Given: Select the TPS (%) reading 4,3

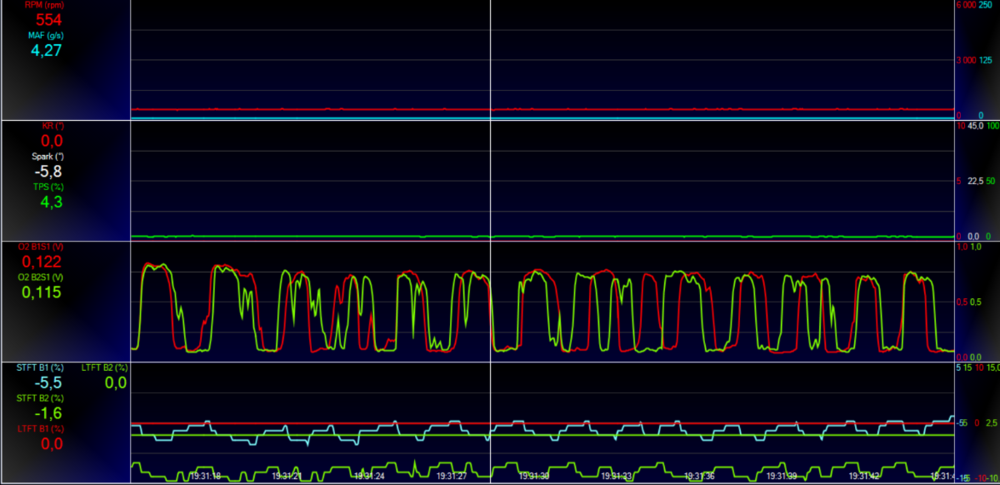Looking at the screenshot, I should pyautogui.click(x=46, y=202).
